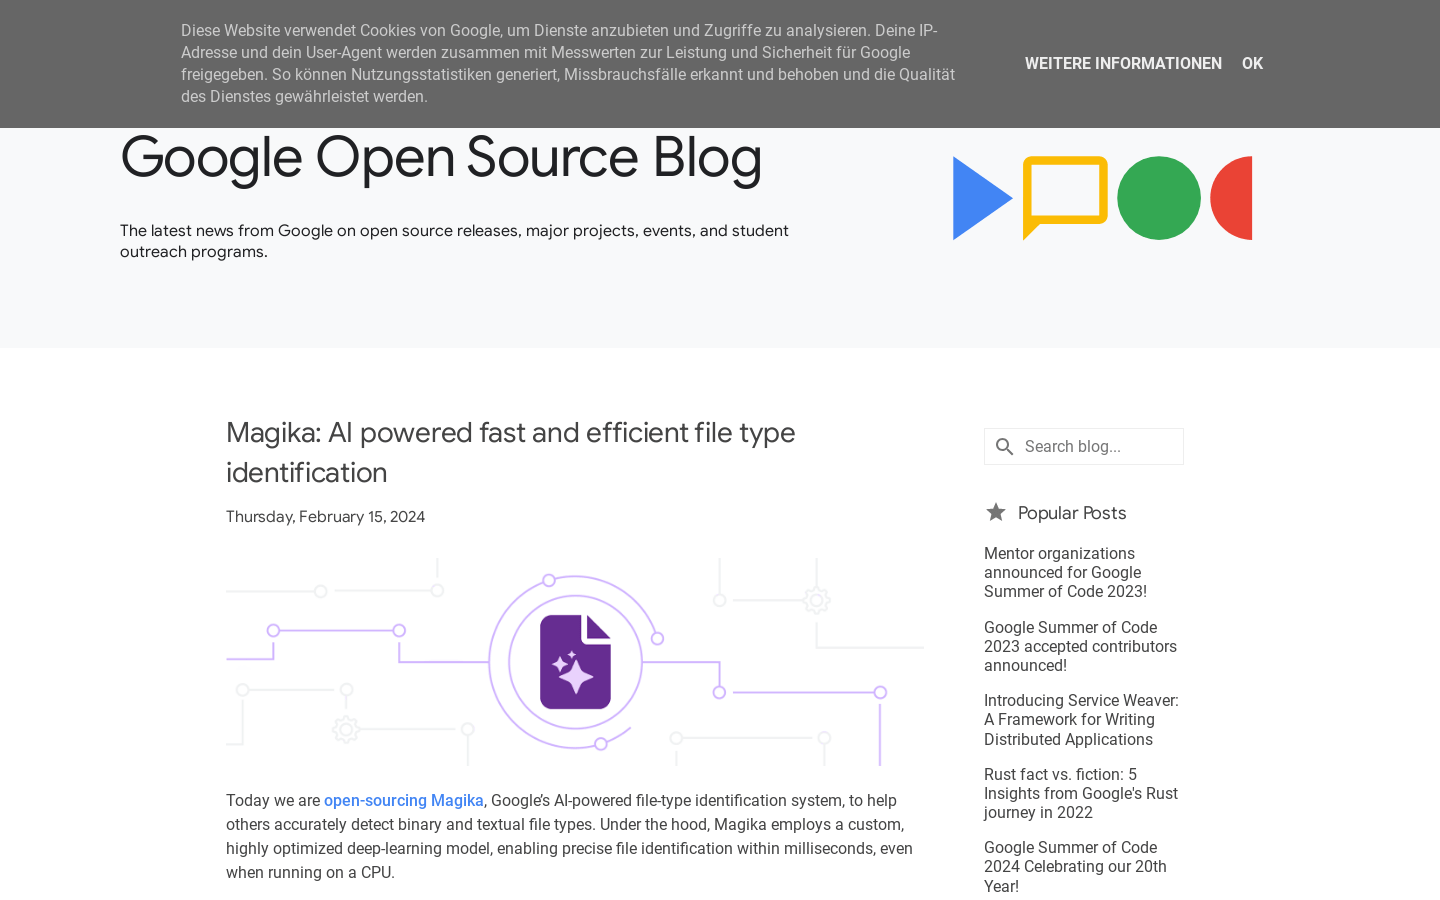Click the Thursday, February 15, 2024 date
1440x900 pixels.
click(x=325, y=517)
